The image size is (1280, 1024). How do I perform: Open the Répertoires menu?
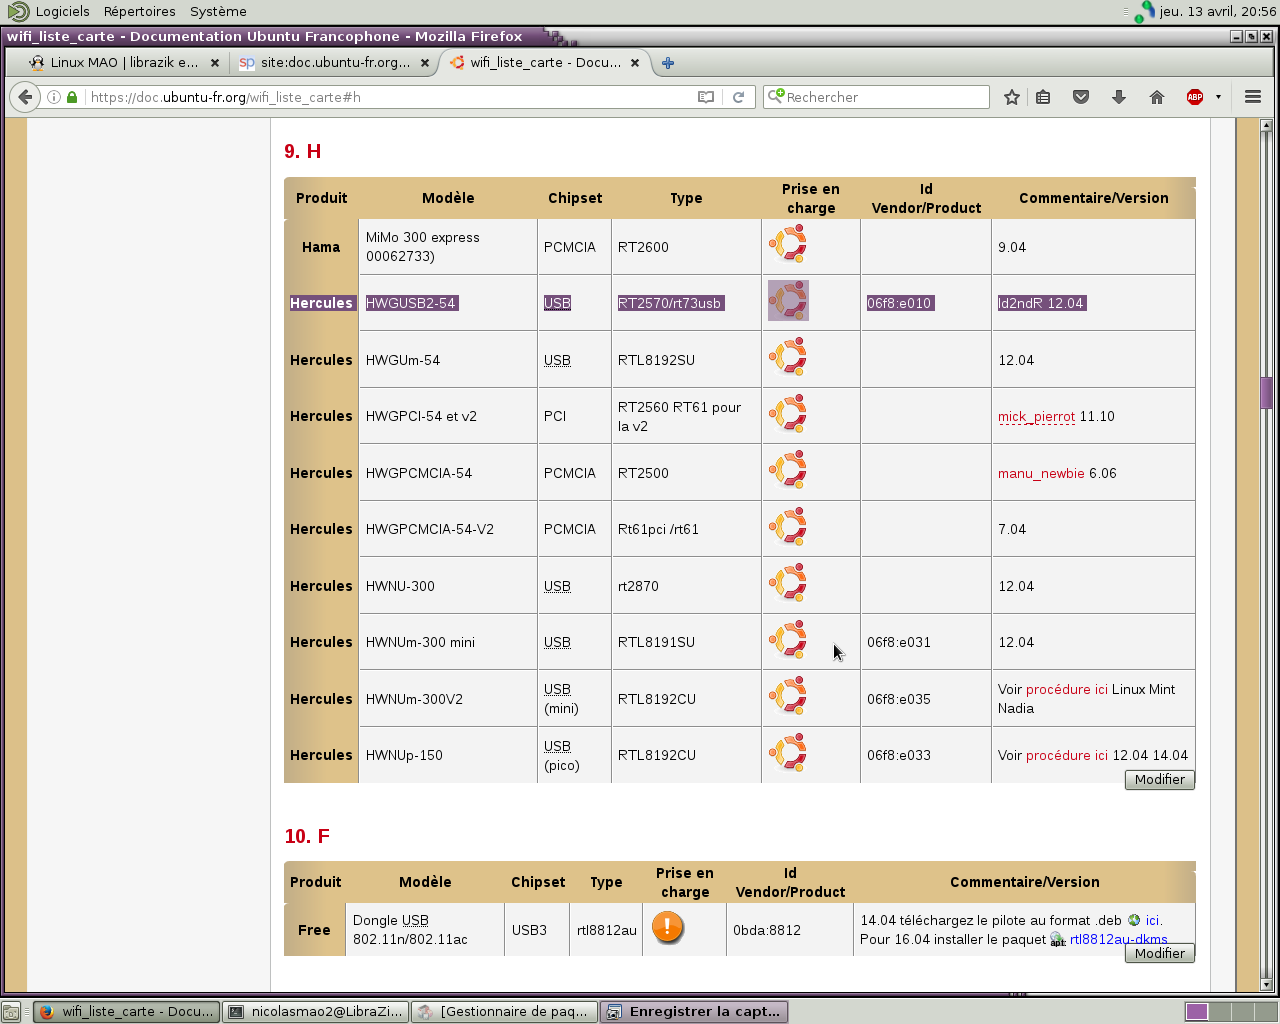[139, 12]
